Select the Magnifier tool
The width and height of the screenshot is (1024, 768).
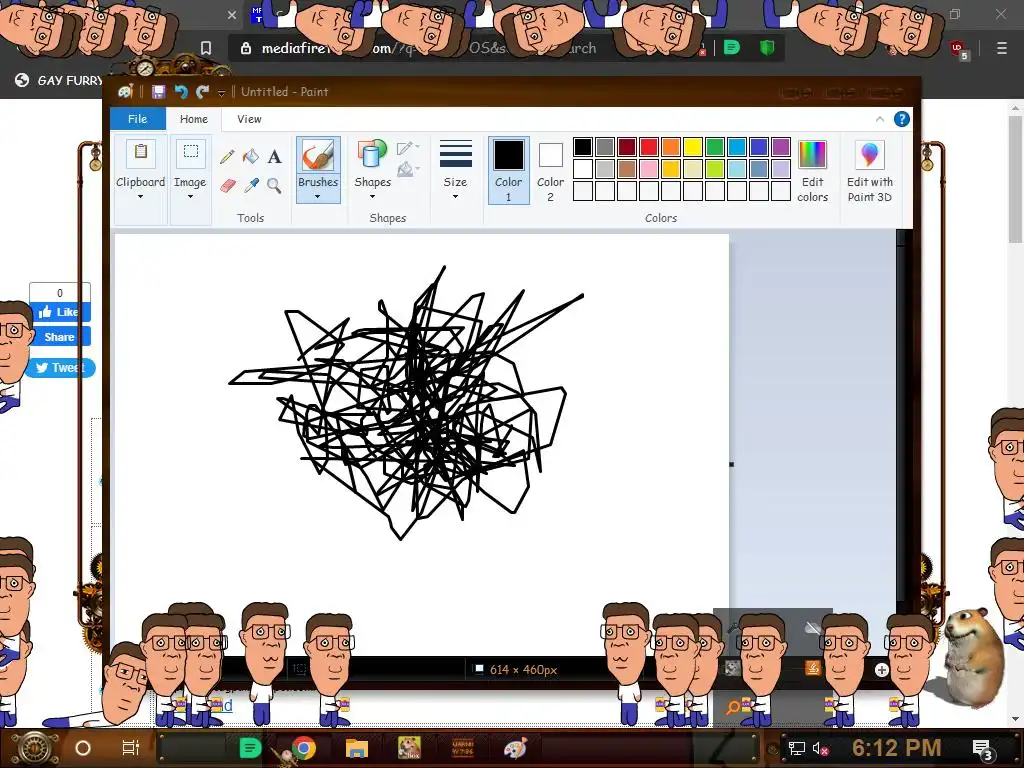click(x=274, y=186)
